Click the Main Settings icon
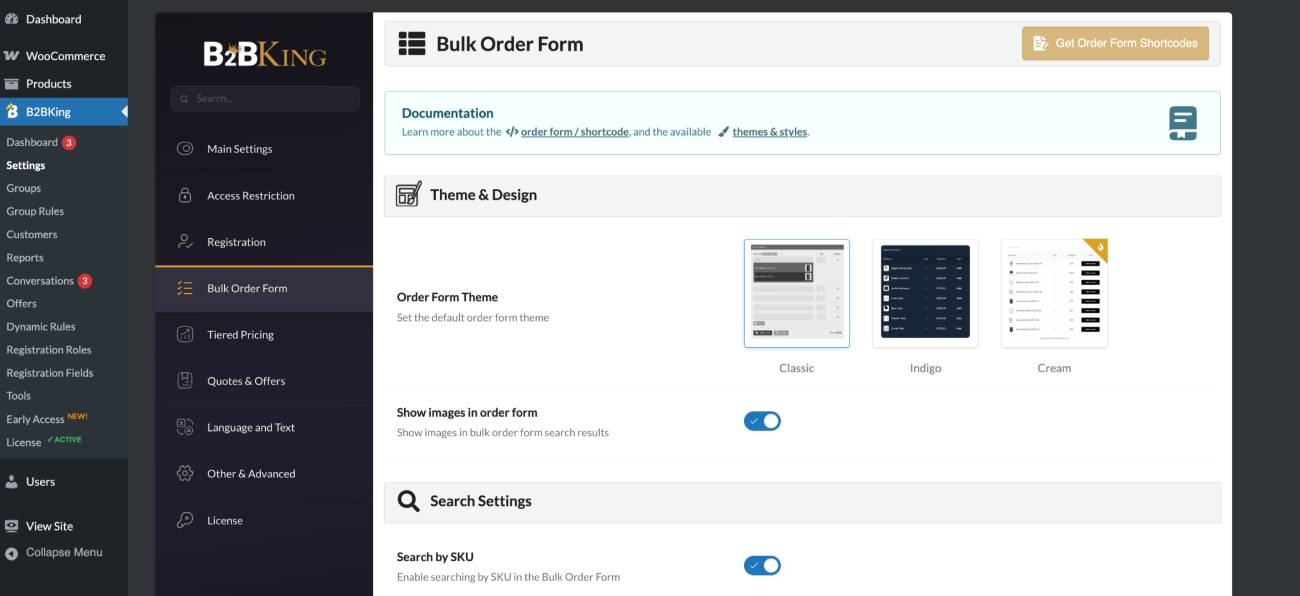The height and width of the screenshot is (596, 1300). coord(185,149)
